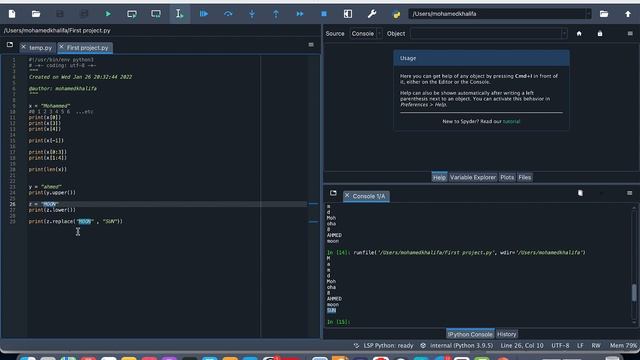
Task: Click Mem 79% status indicator
Action: tap(623, 345)
